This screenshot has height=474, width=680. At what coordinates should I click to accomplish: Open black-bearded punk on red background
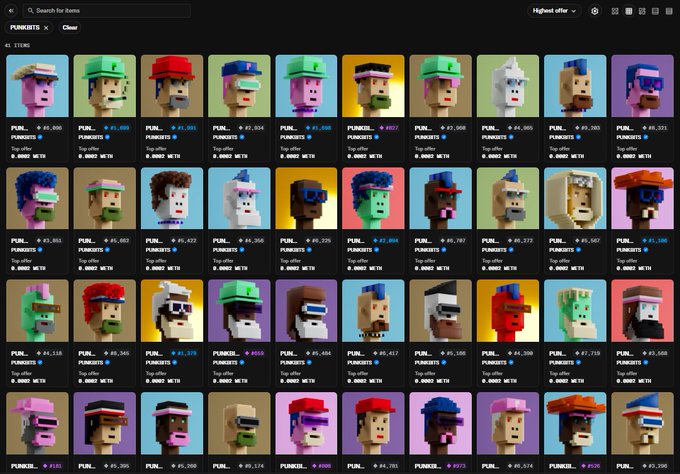click(x=642, y=311)
